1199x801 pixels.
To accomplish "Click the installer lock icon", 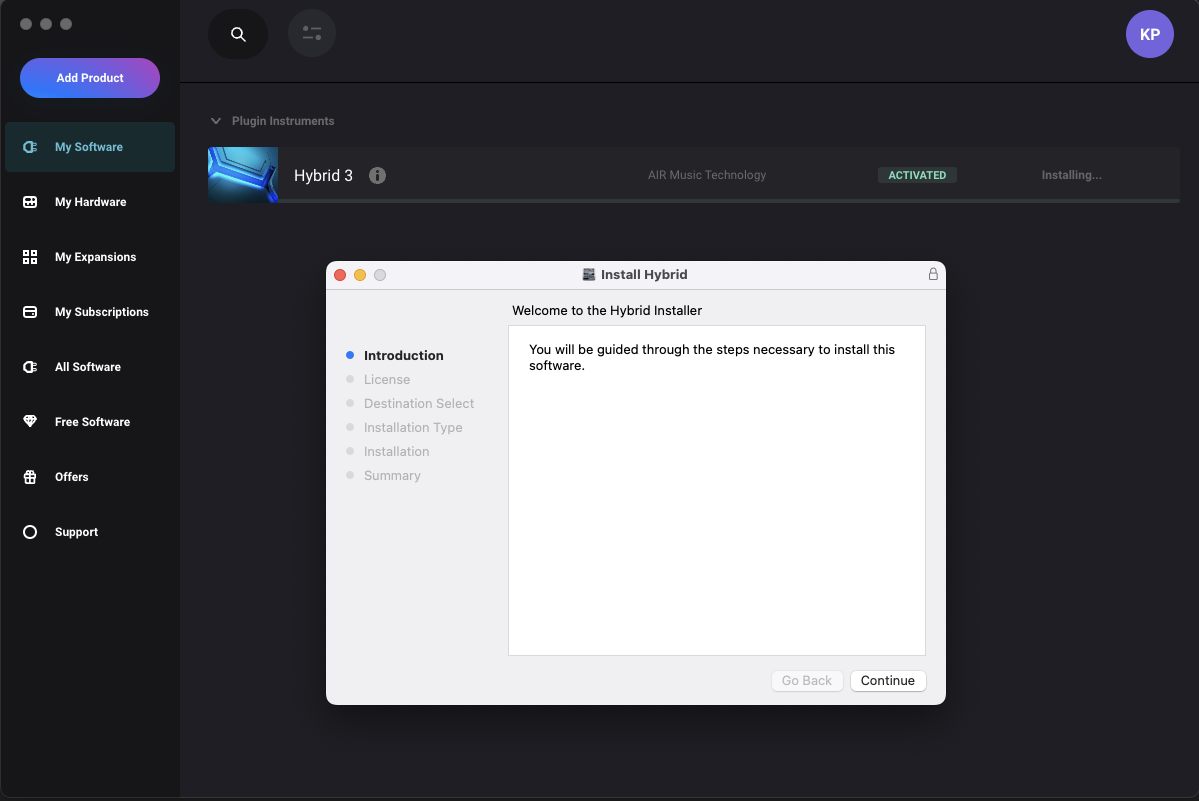I will click(933, 274).
